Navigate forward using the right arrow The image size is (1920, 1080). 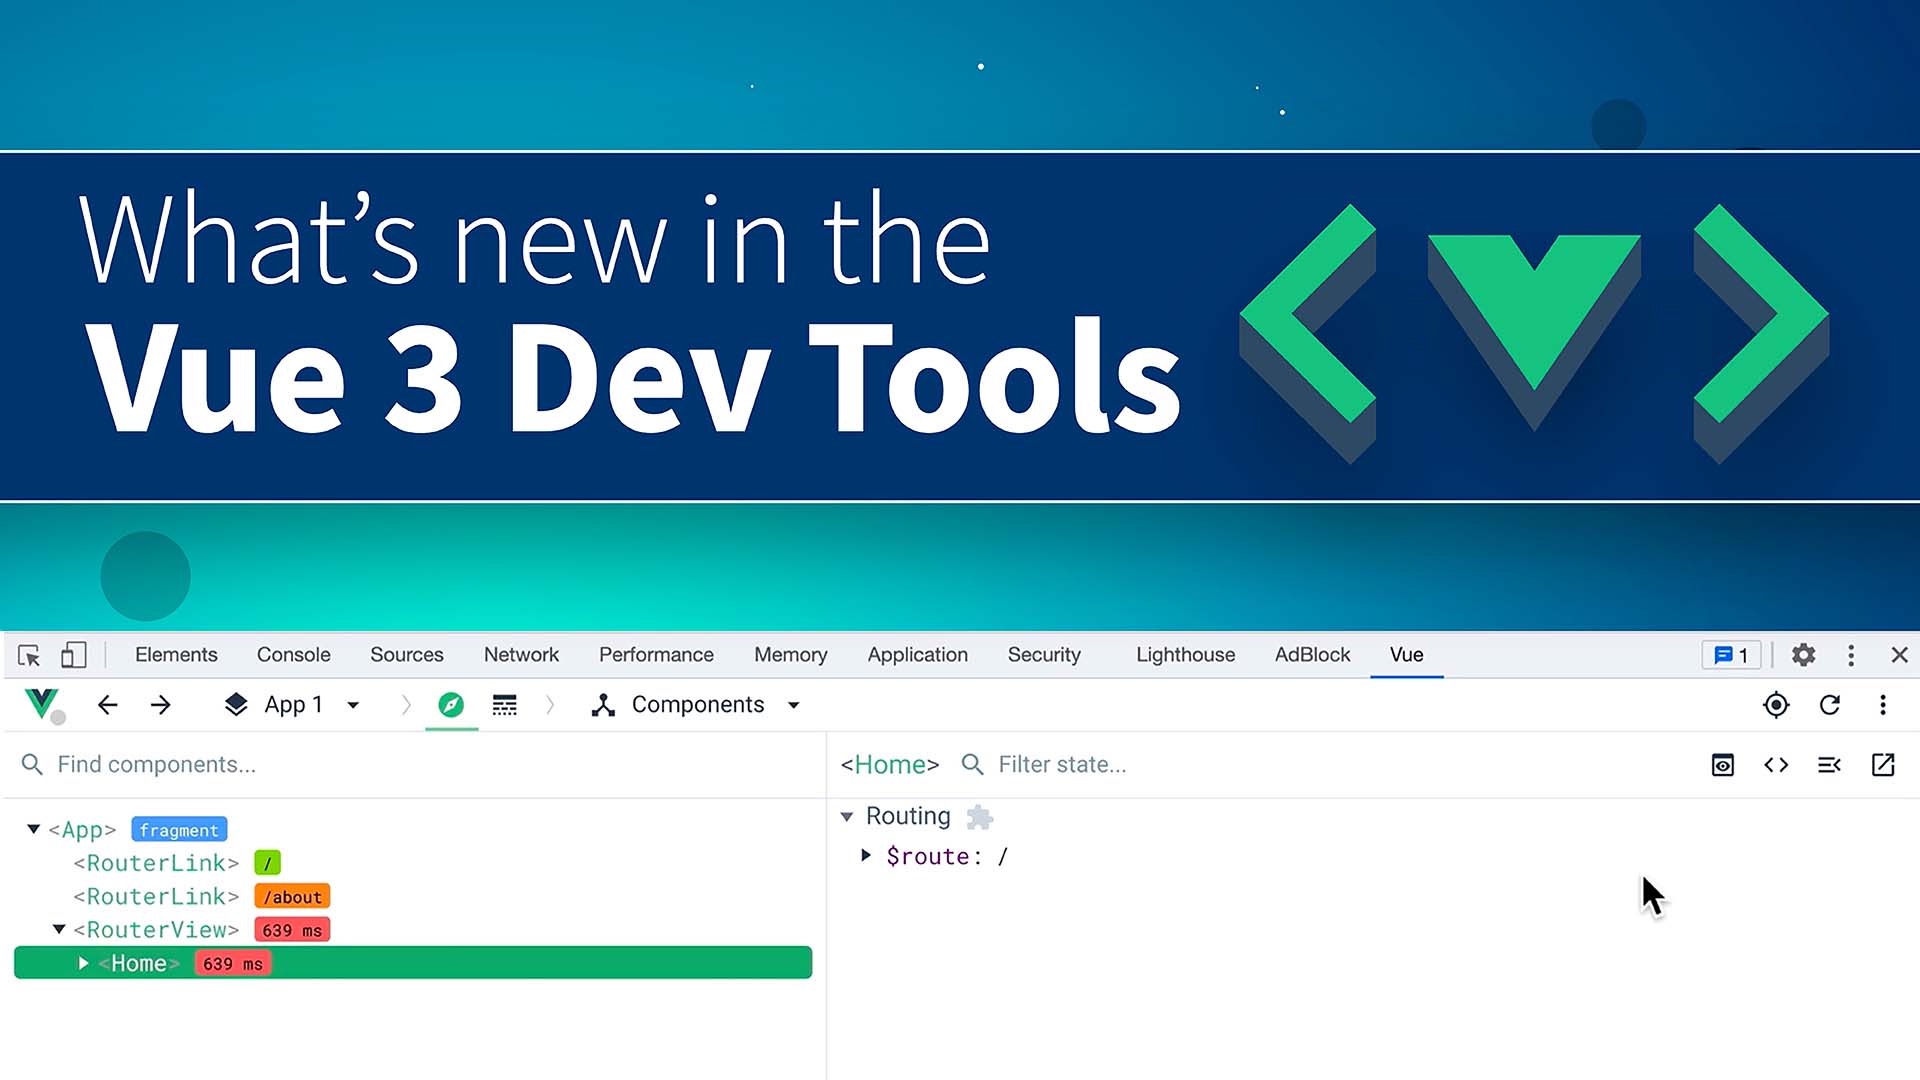click(160, 705)
